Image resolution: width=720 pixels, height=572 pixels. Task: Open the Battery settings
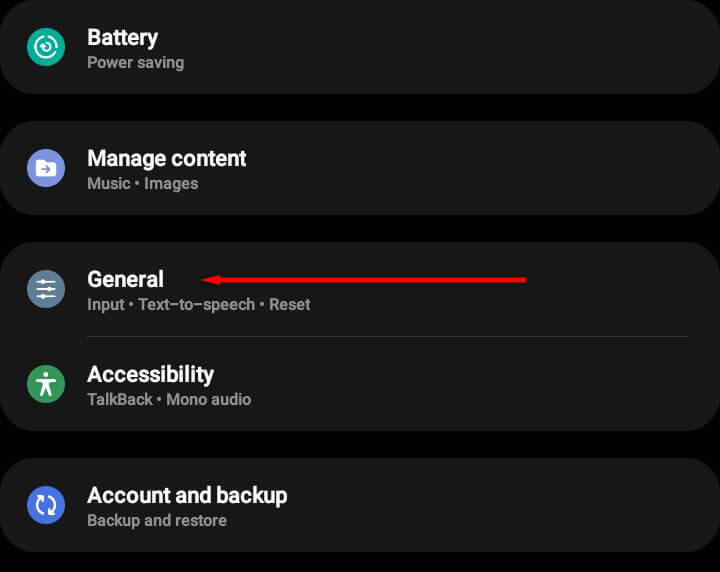(x=122, y=38)
